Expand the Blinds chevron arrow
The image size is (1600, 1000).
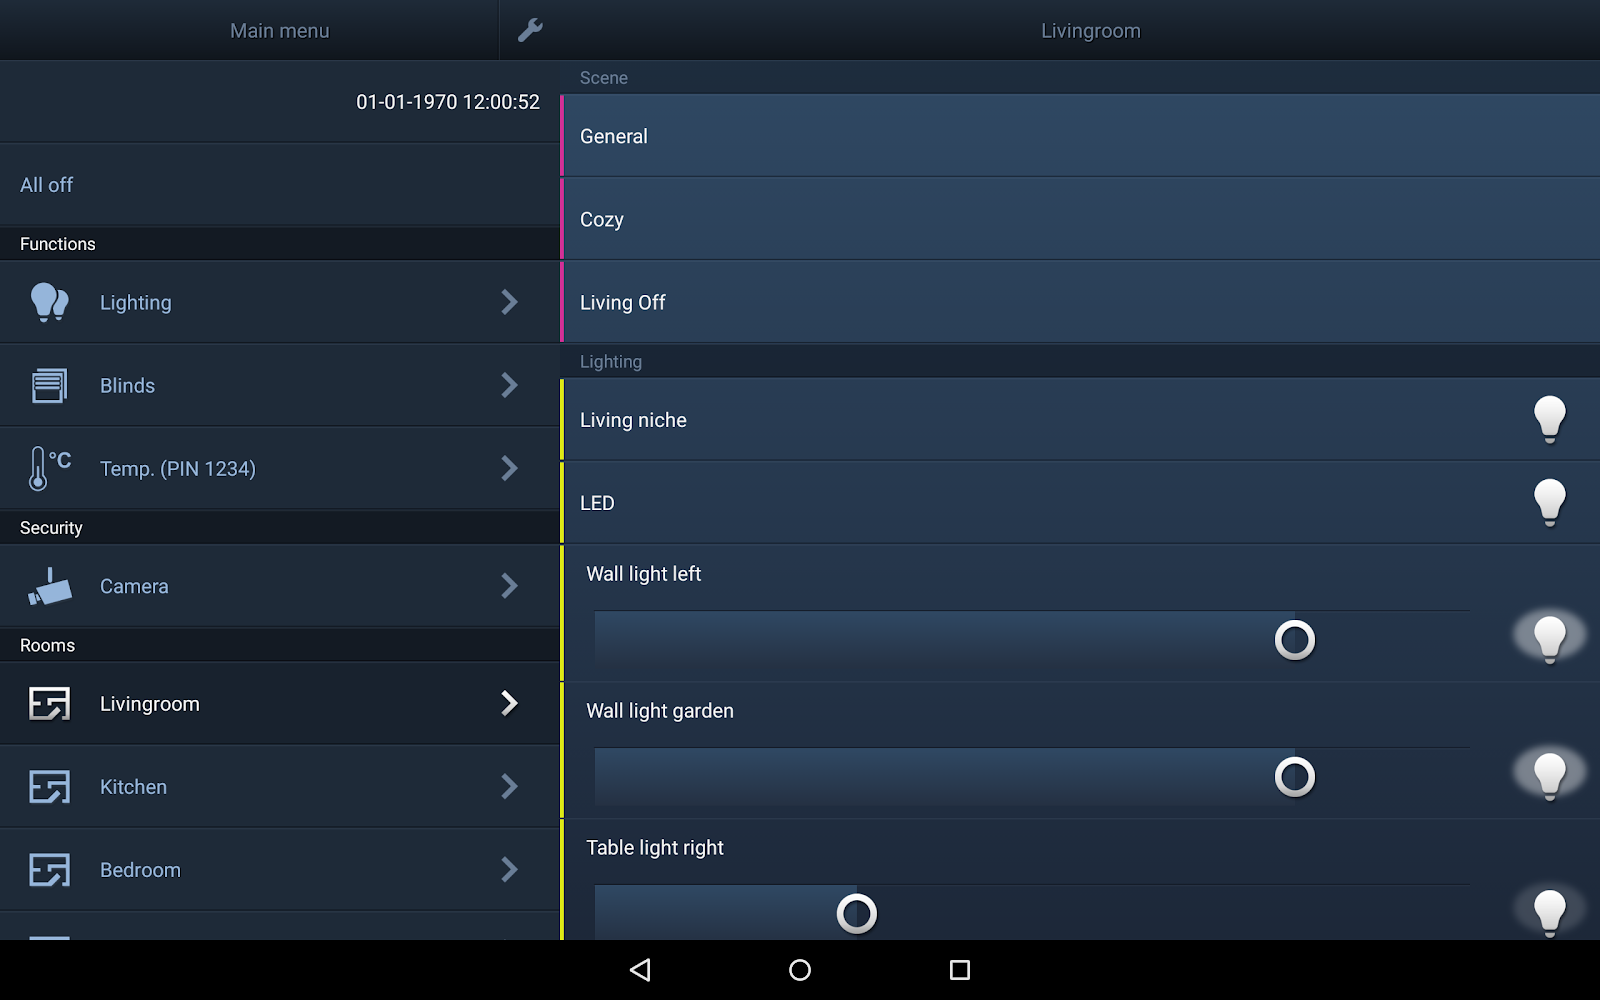pos(509,385)
